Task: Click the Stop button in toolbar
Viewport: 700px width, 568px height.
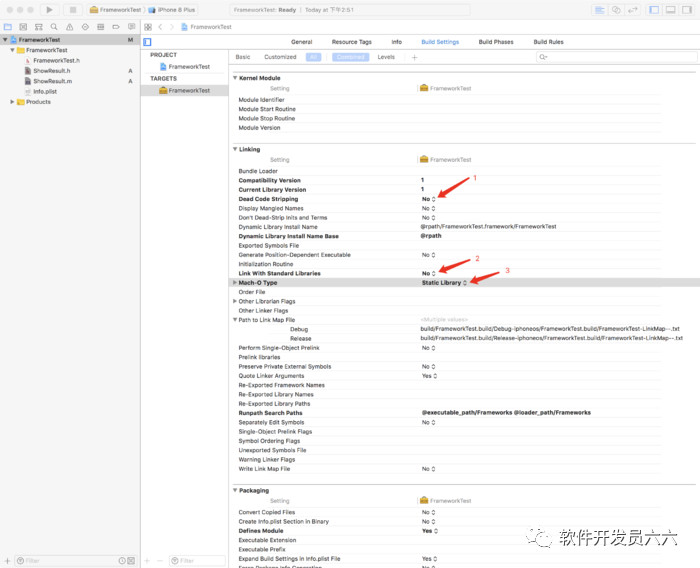Action: tap(73, 9)
